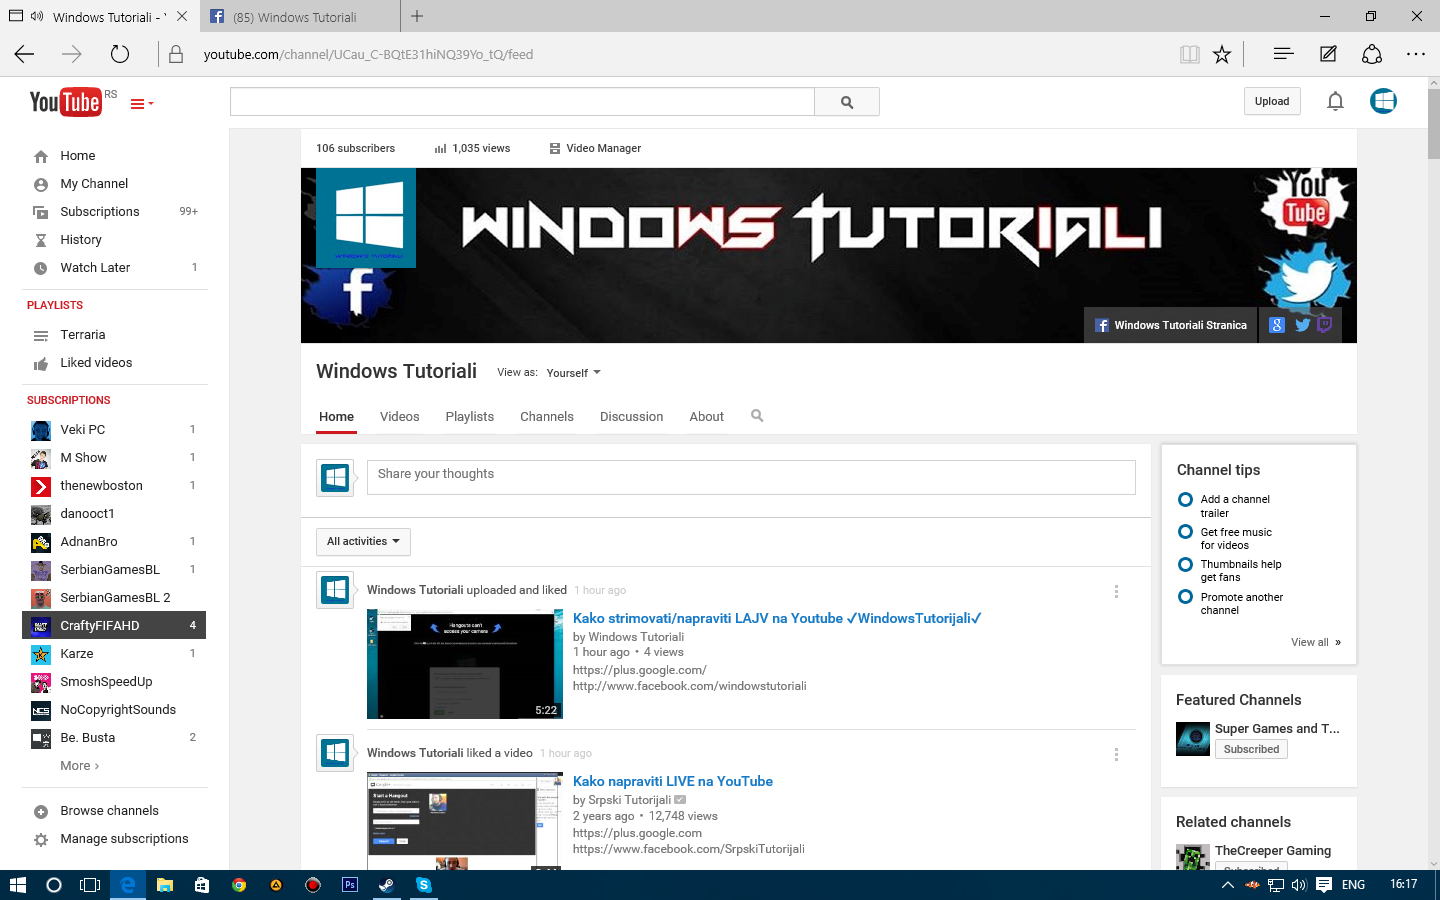The height and width of the screenshot is (900, 1440).
Task: Open the guide menu hamburger icon
Action: 142,103
